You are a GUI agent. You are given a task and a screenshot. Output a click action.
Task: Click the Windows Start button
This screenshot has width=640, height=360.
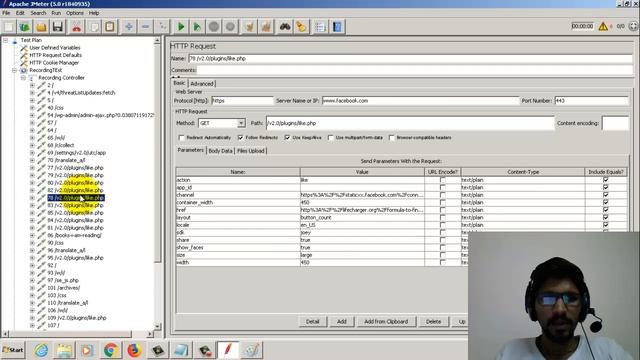click(13, 350)
